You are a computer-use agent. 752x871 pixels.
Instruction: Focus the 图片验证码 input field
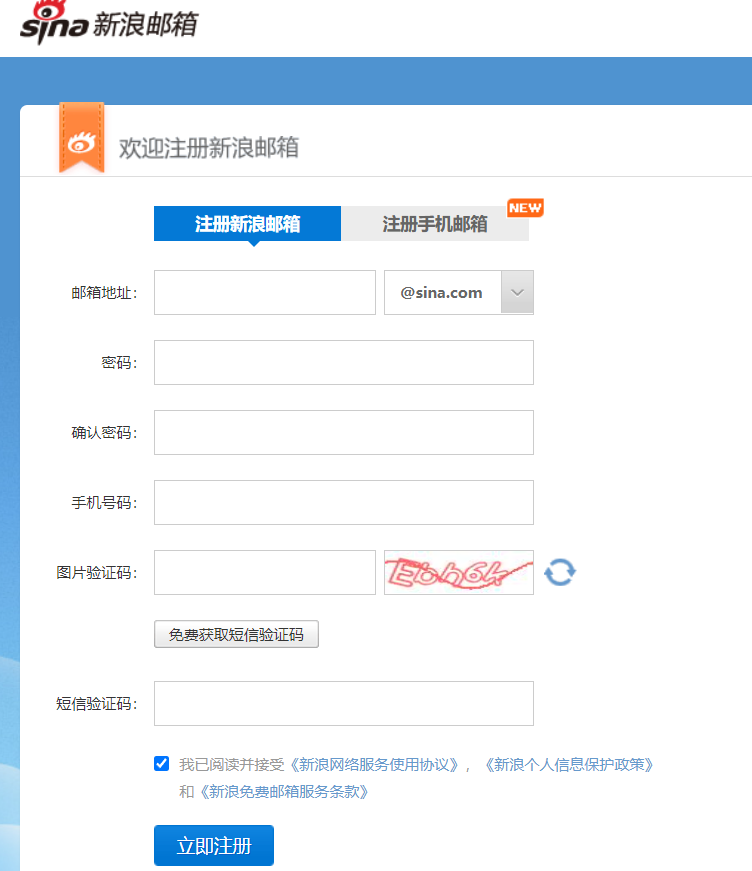(265, 572)
